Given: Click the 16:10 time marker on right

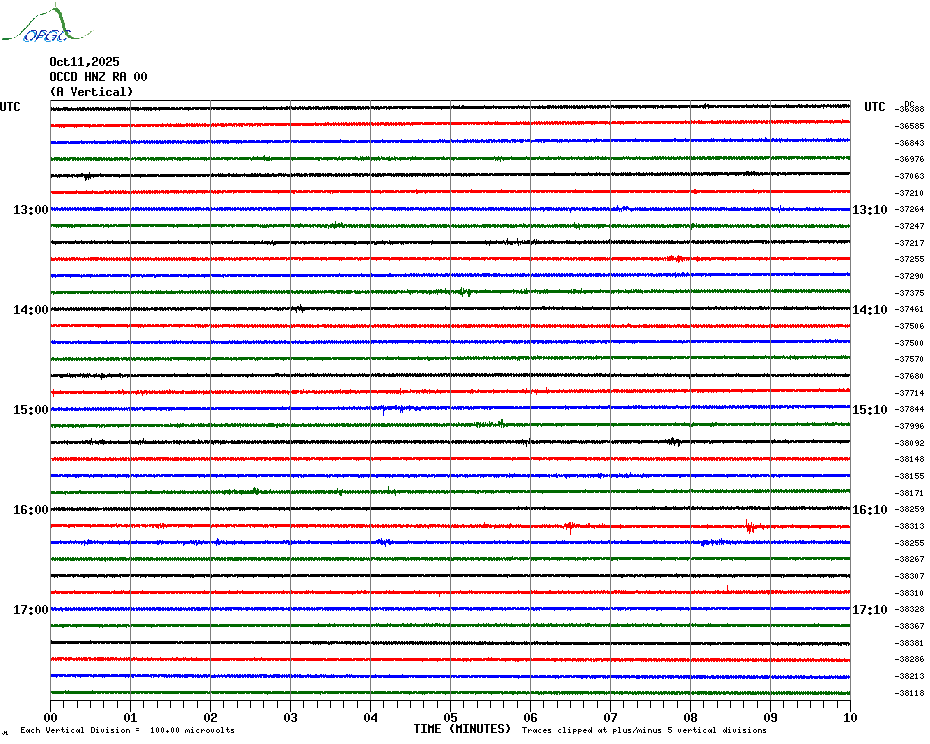Looking at the screenshot, I should (x=868, y=510).
